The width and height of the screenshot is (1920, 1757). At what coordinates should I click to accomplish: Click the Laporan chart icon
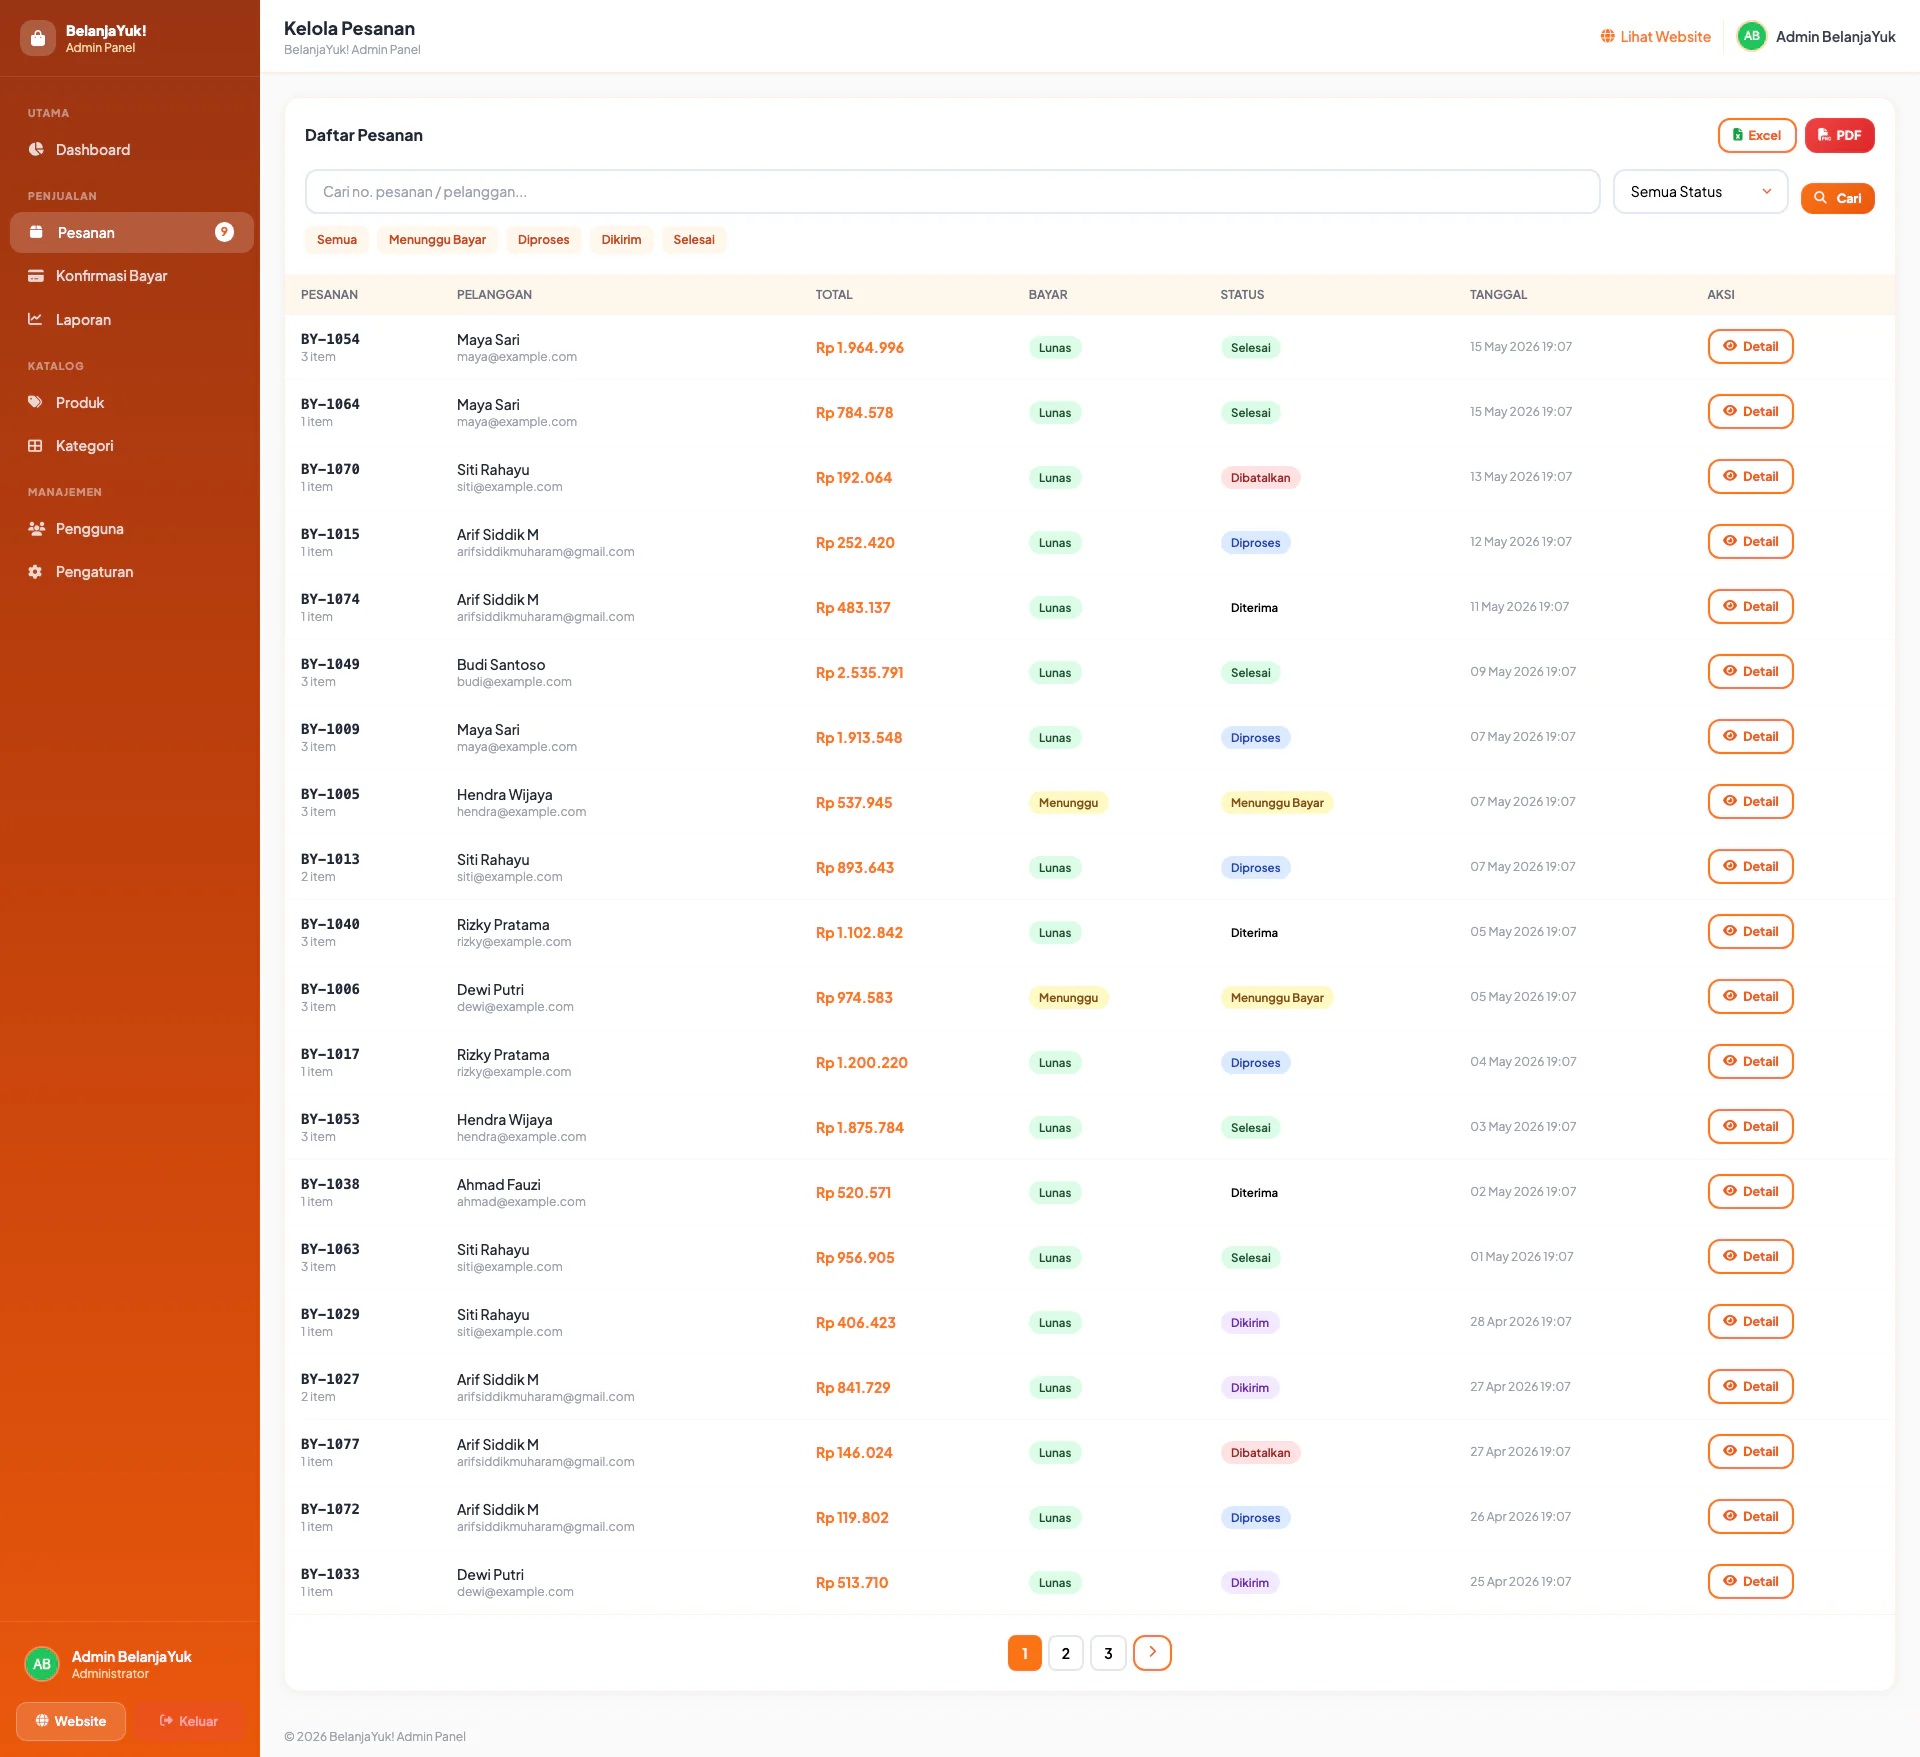click(36, 319)
